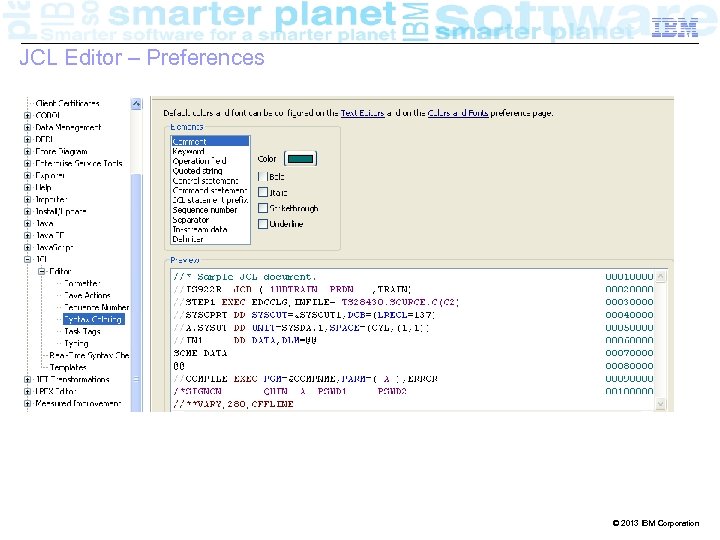Select Command statement element
Viewport: 720px width, 540px height.
pos(210,190)
